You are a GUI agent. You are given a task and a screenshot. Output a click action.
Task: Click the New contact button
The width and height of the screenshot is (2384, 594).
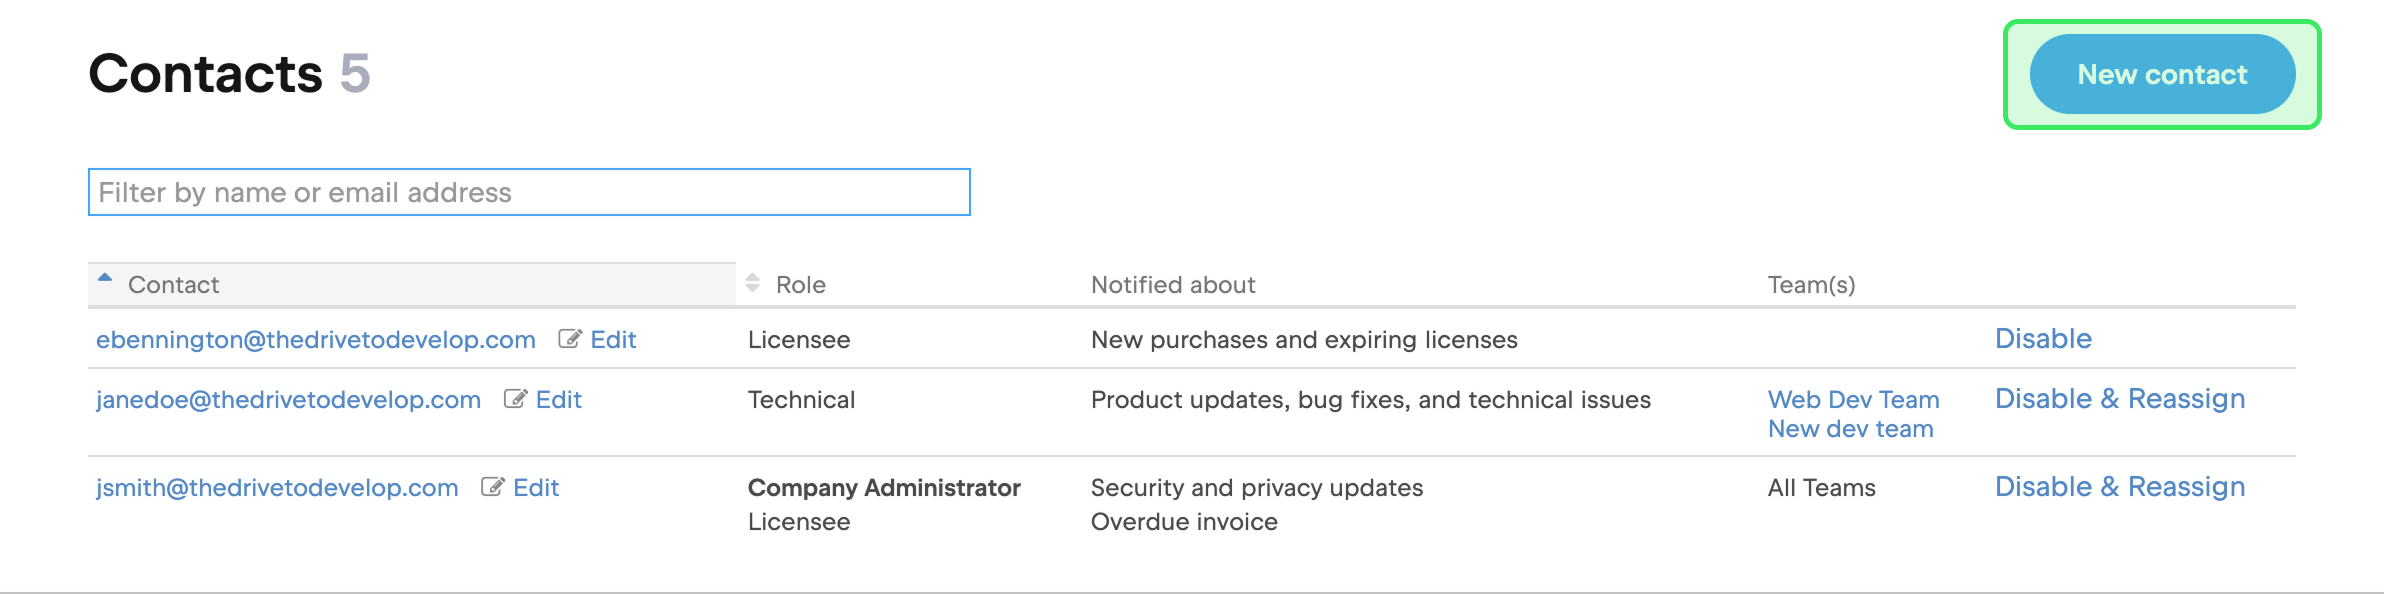pyautogui.click(x=2161, y=75)
